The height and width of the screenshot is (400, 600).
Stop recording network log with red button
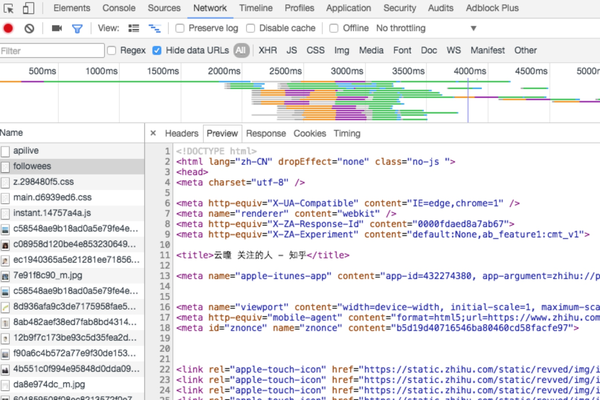coord(9,29)
